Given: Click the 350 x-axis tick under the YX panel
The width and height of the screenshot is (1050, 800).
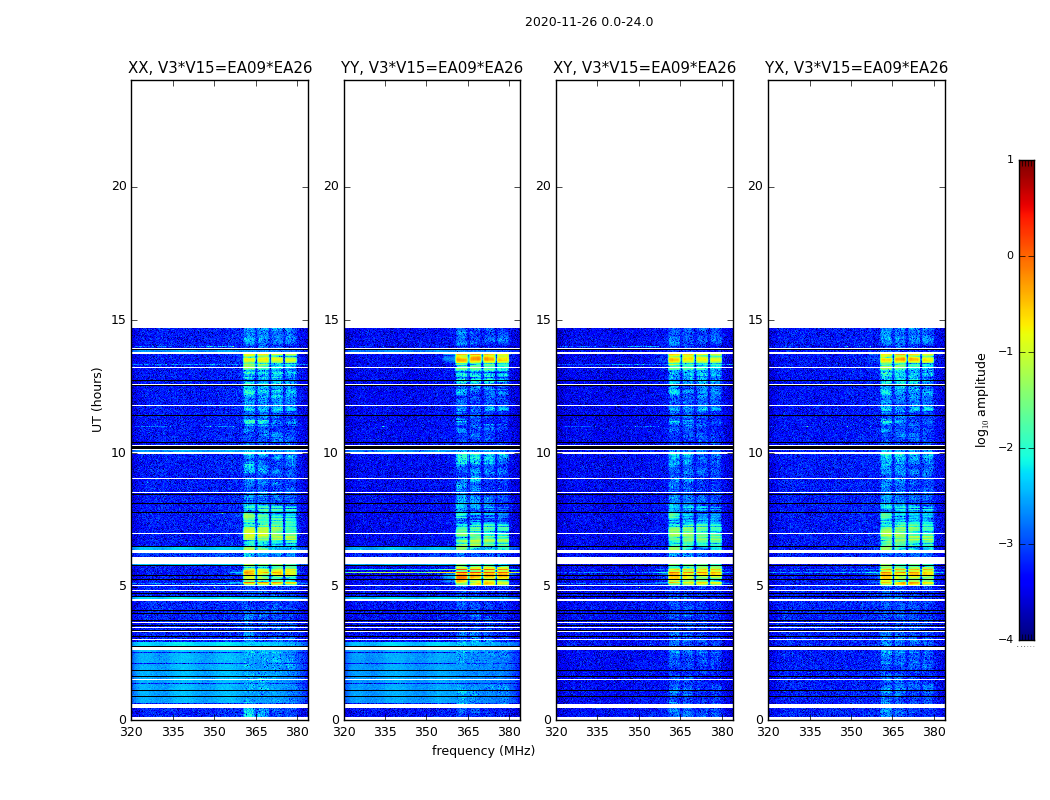Looking at the screenshot, I should pyautogui.click(x=851, y=732).
